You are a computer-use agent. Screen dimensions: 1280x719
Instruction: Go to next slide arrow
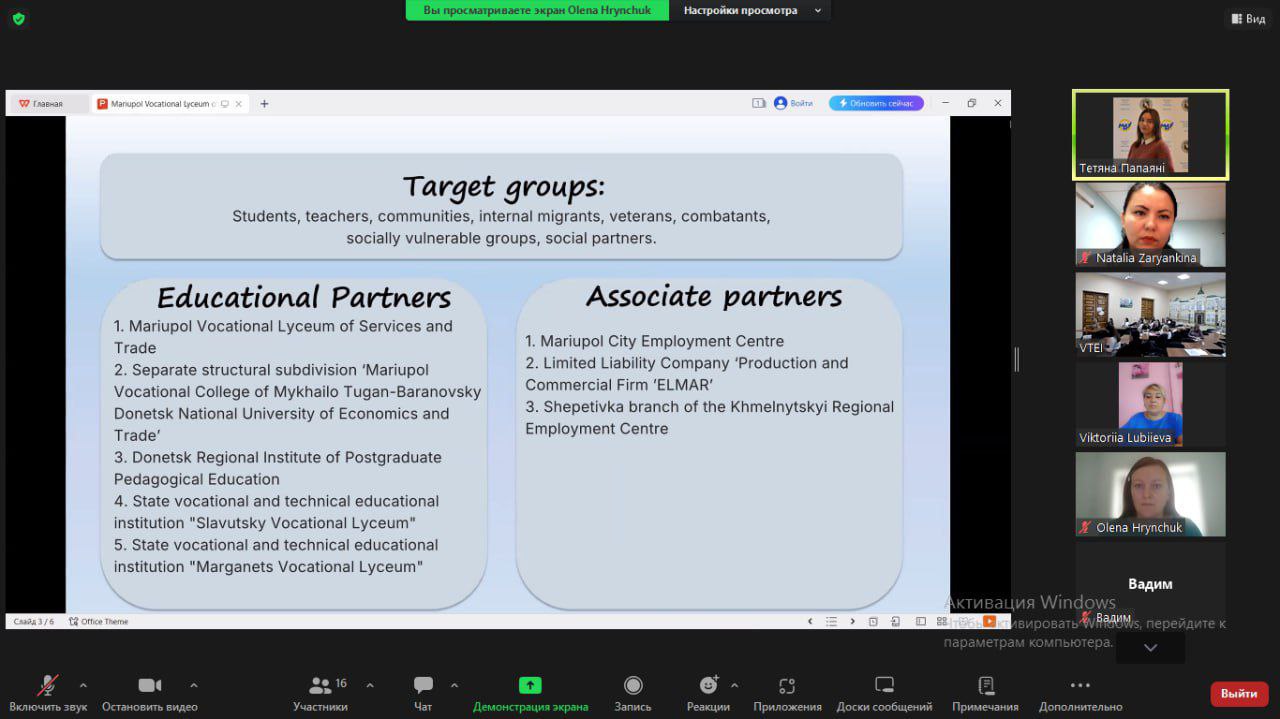[x=852, y=621]
